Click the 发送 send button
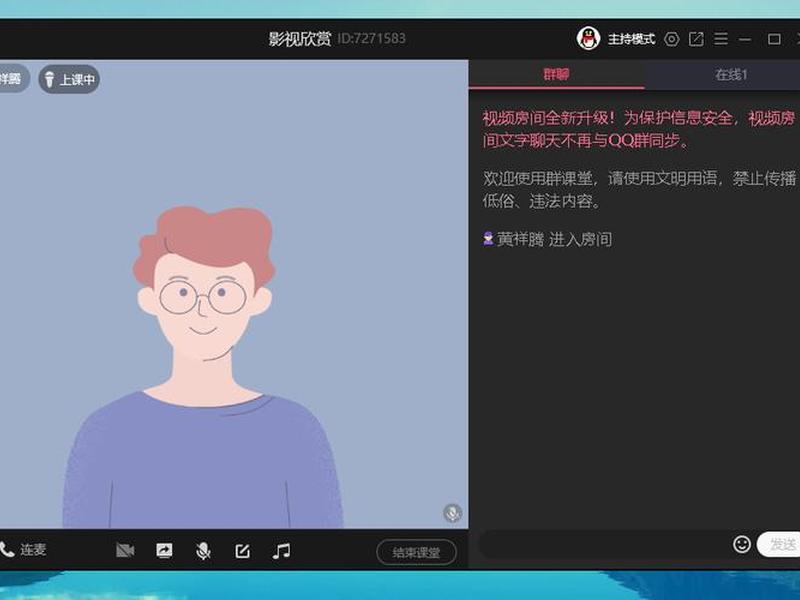This screenshot has height=600, width=800. tap(779, 544)
